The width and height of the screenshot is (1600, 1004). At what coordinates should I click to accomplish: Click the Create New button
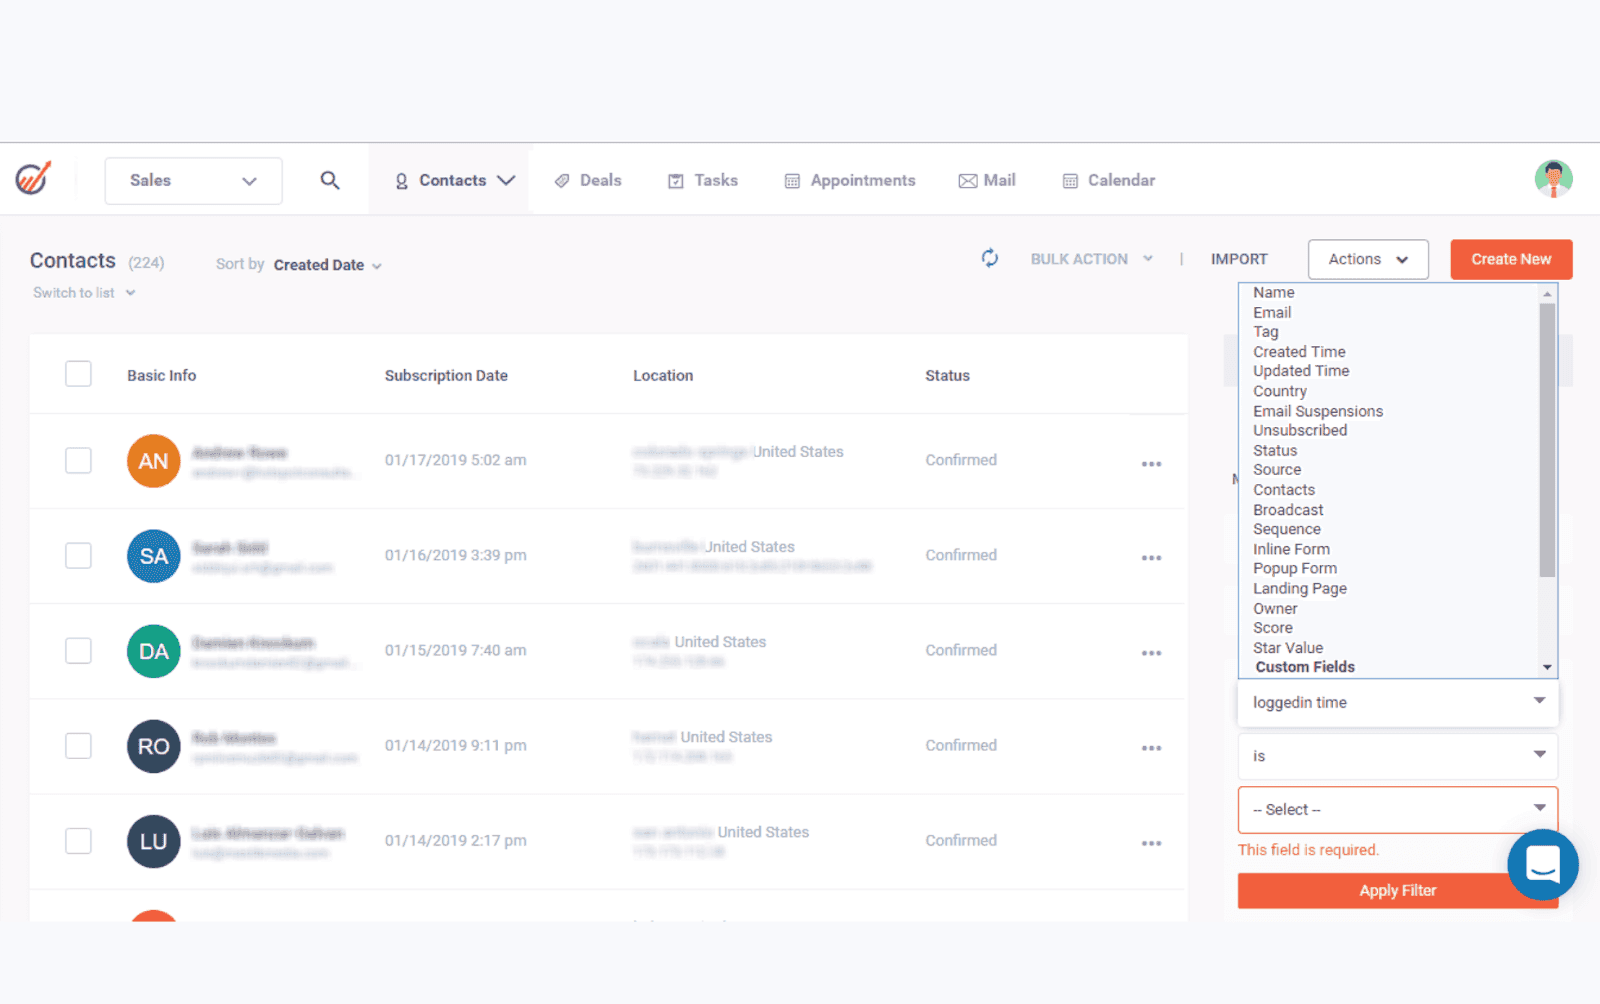(1510, 259)
